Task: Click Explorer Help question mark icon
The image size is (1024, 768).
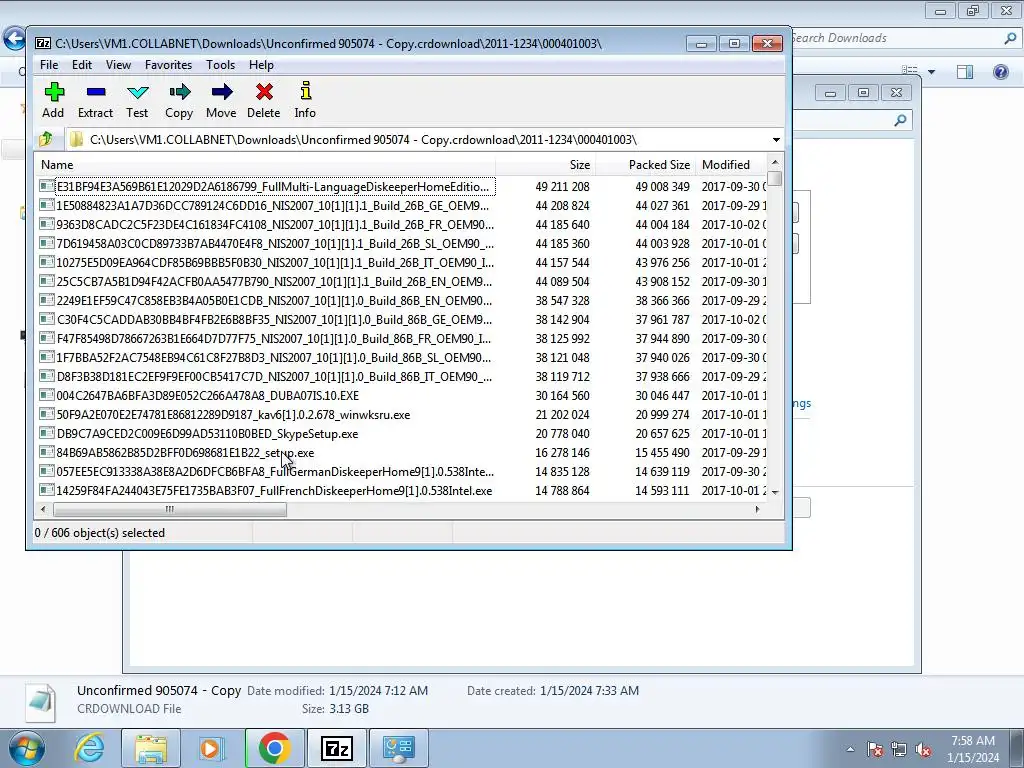Action: pyautogui.click(x=1000, y=71)
